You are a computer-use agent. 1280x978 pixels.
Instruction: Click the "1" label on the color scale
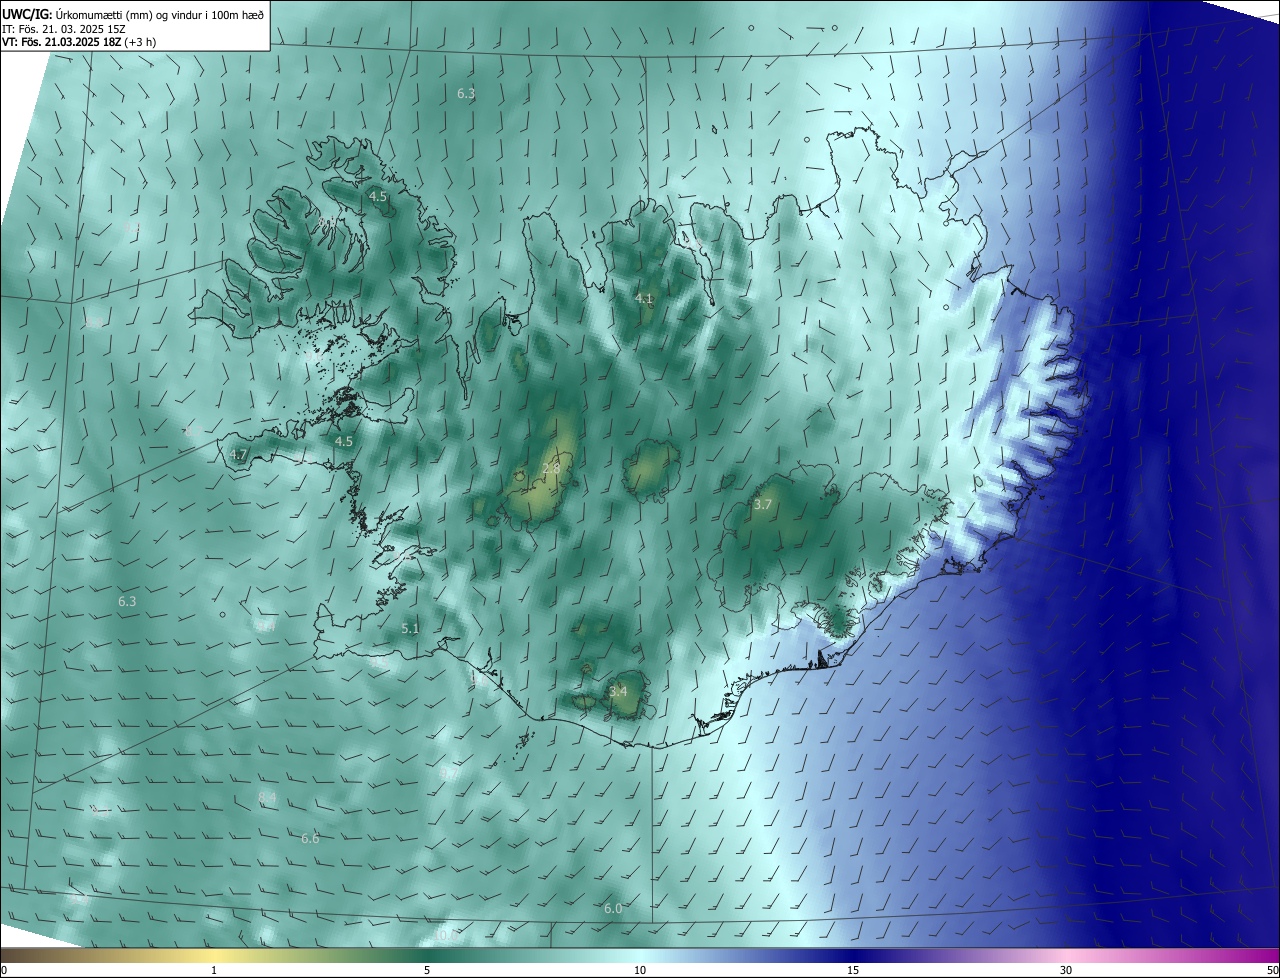coord(214,970)
